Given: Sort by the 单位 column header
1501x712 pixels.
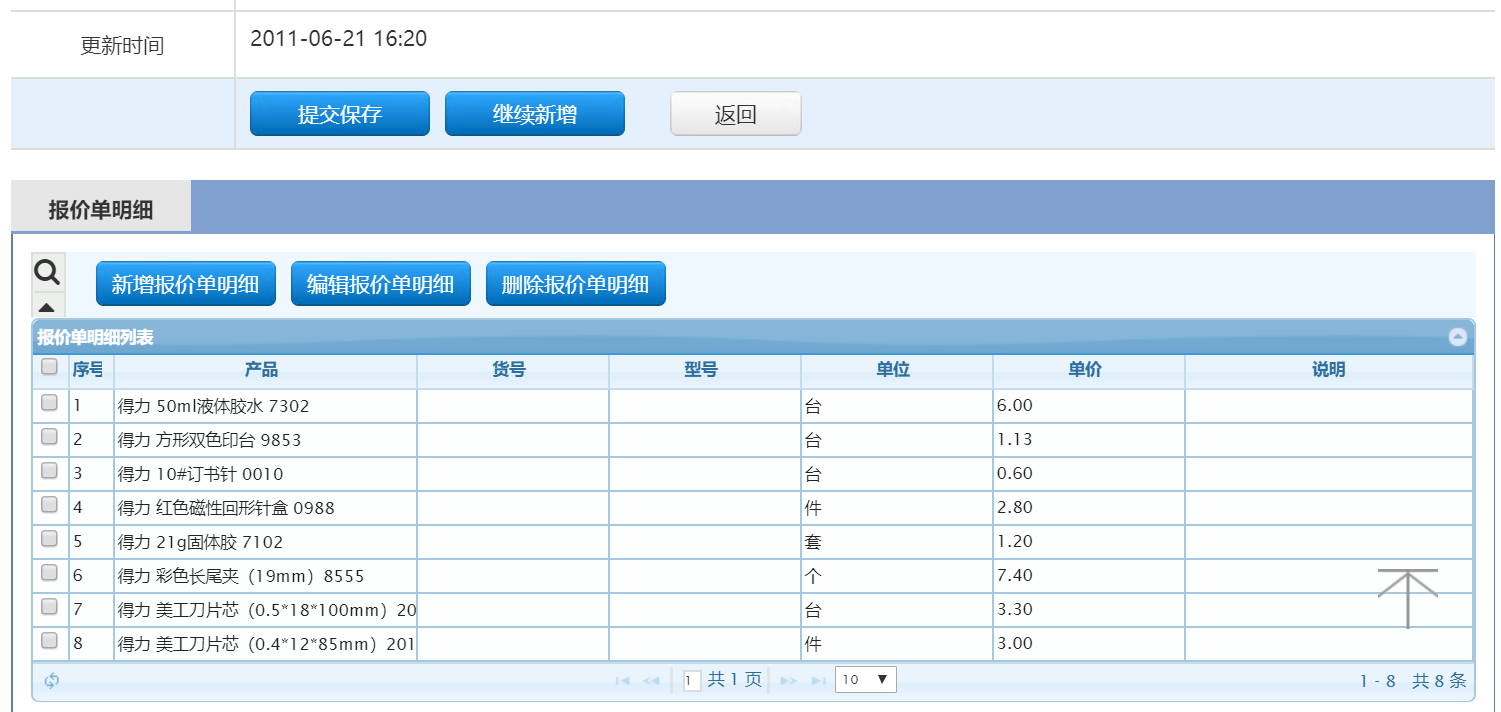Looking at the screenshot, I should point(897,370).
